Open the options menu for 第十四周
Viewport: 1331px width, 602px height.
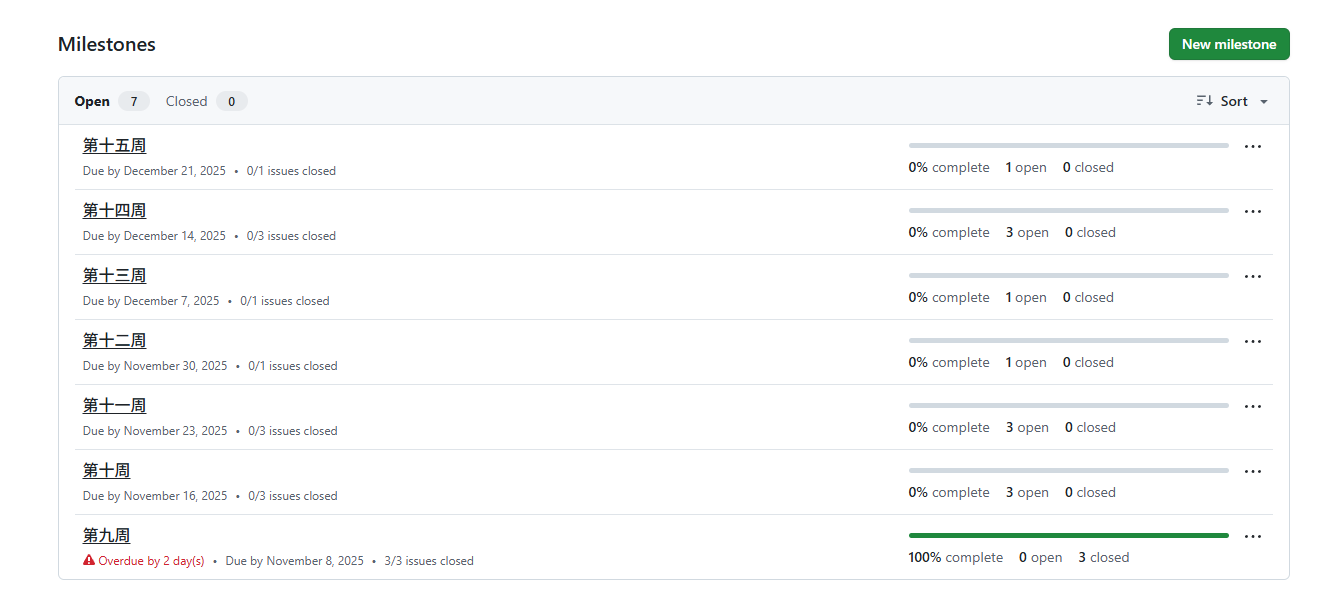(x=1252, y=211)
